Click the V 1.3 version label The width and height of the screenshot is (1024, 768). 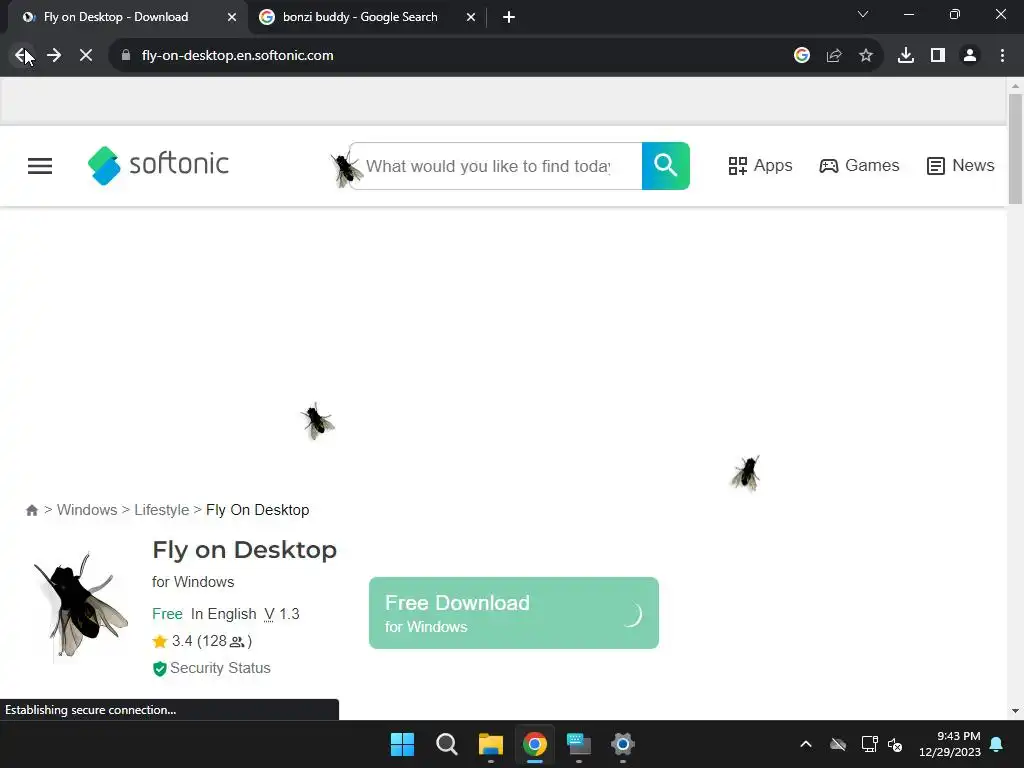[x=282, y=614]
